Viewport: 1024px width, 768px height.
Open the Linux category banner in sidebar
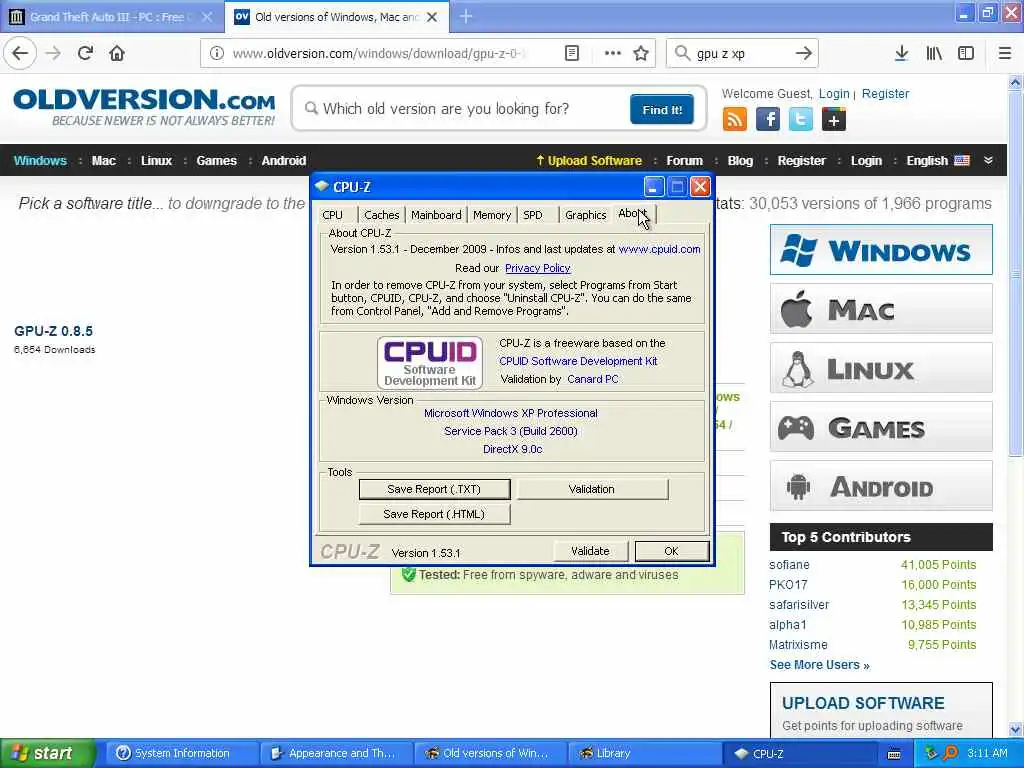[881, 368]
